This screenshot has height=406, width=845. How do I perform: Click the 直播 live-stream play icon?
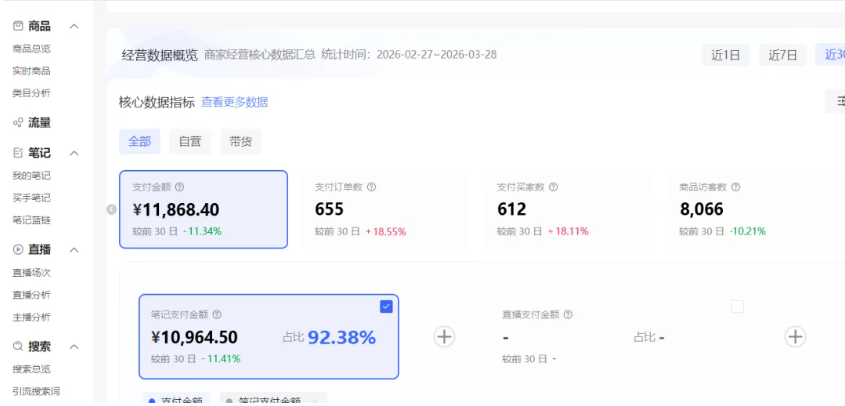[x=18, y=250]
